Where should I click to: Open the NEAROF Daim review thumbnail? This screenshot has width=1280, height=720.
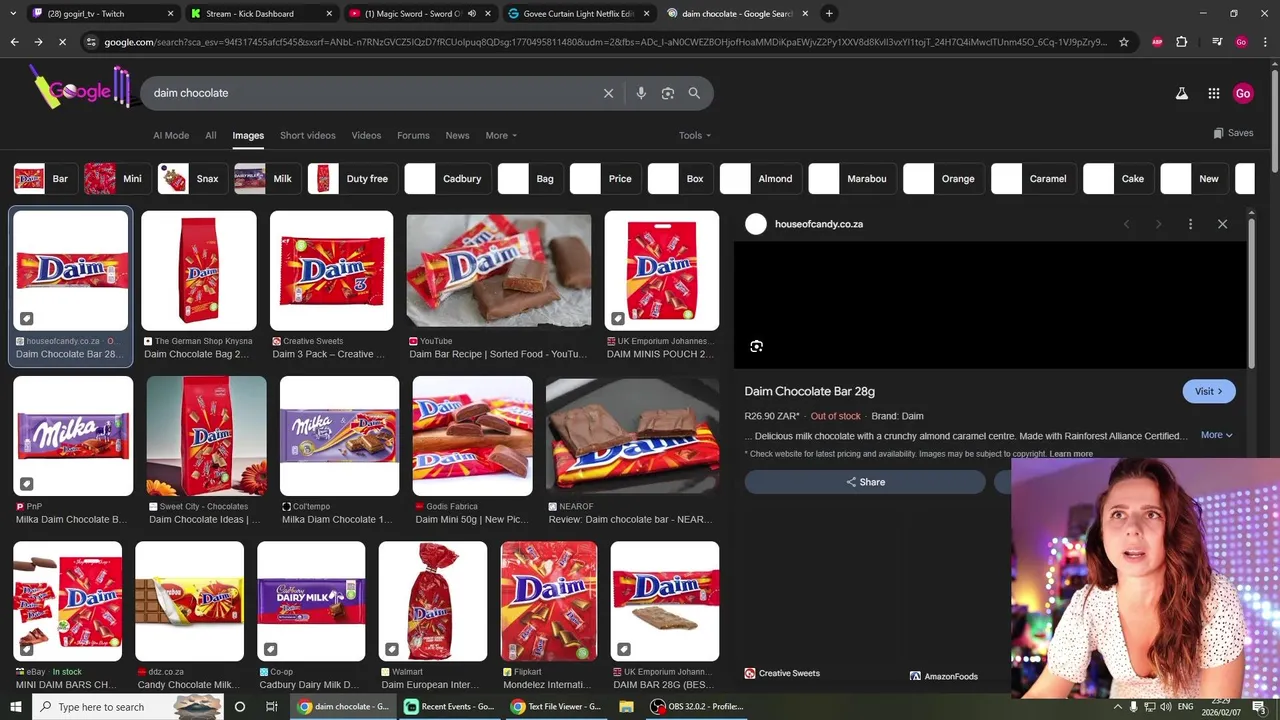point(632,436)
